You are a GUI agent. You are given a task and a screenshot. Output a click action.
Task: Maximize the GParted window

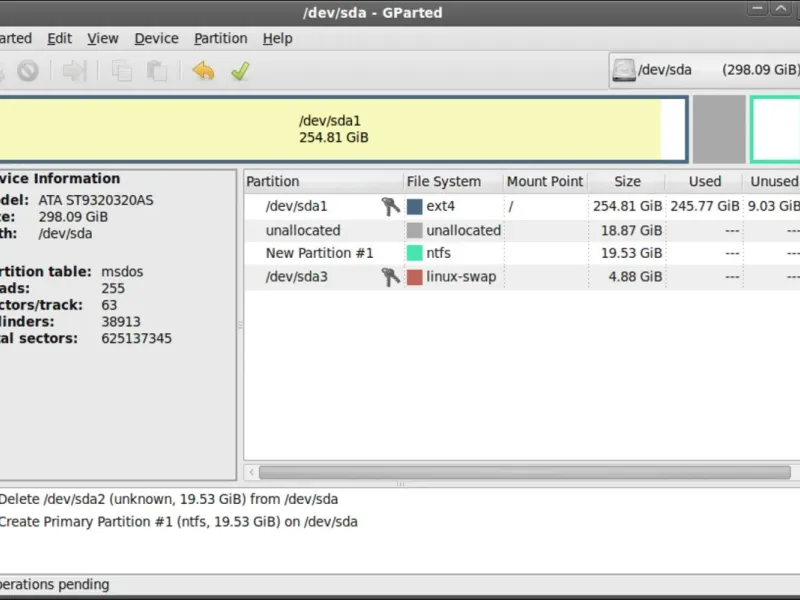(781, 9)
